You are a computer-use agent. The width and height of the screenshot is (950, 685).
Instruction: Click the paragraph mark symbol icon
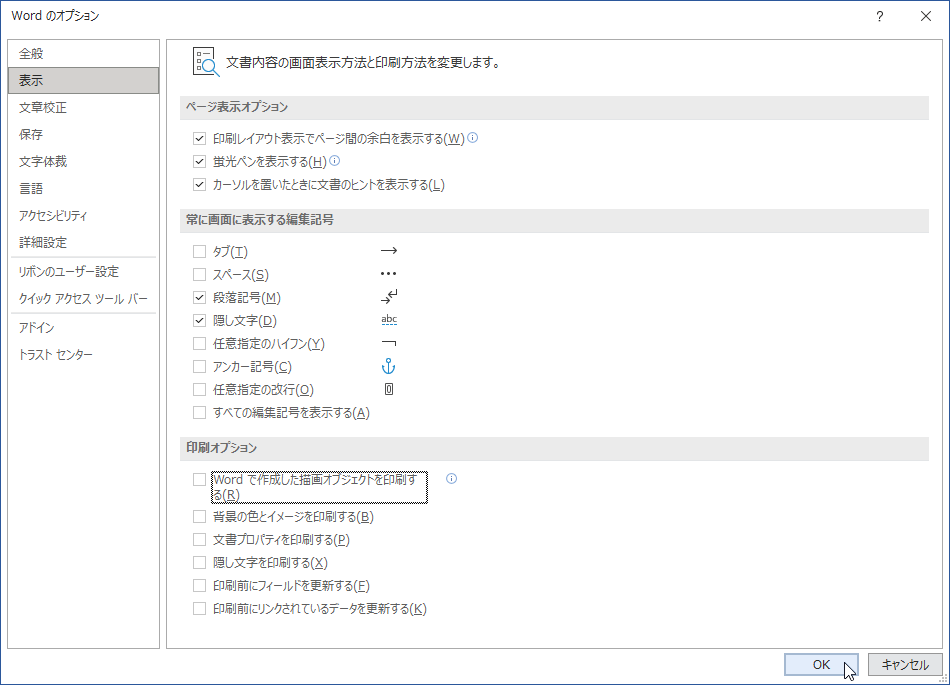[x=388, y=296]
